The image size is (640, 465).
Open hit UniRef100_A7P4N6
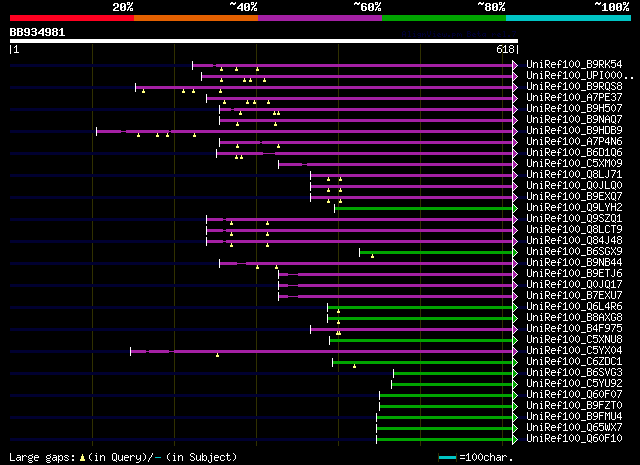(574, 142)
